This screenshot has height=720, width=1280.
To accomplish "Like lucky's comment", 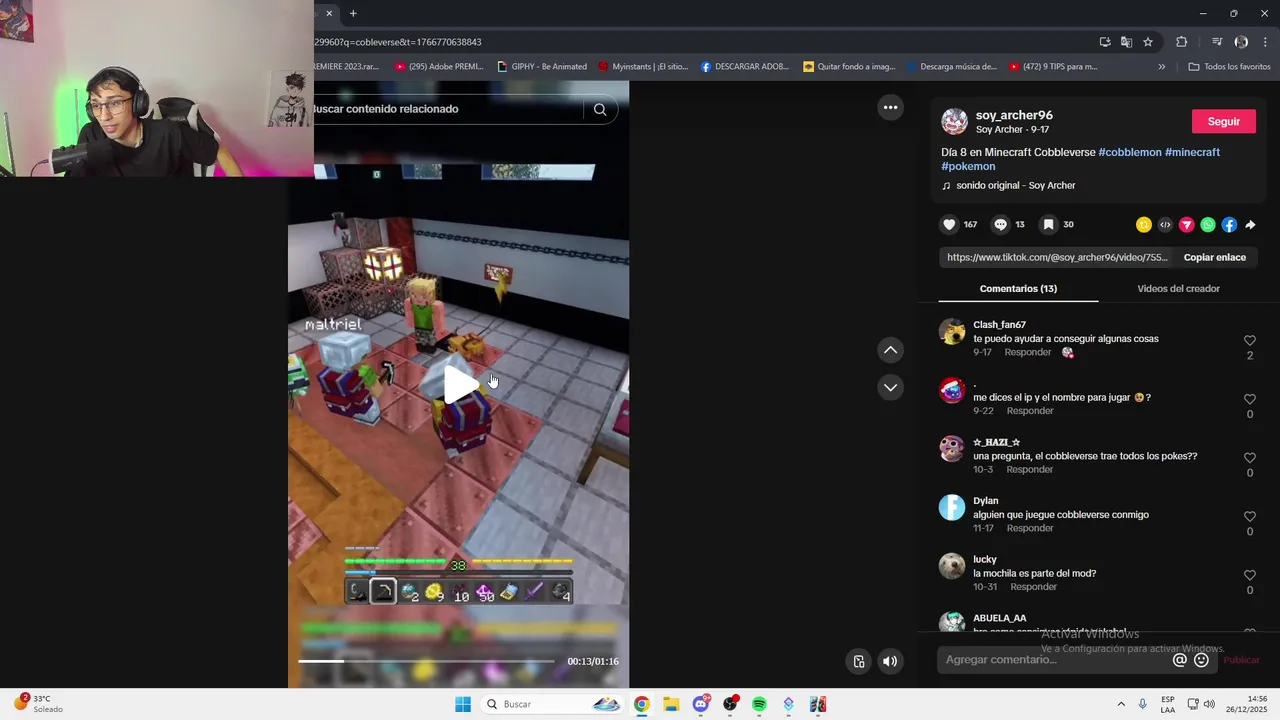I will pos(1250,575).
